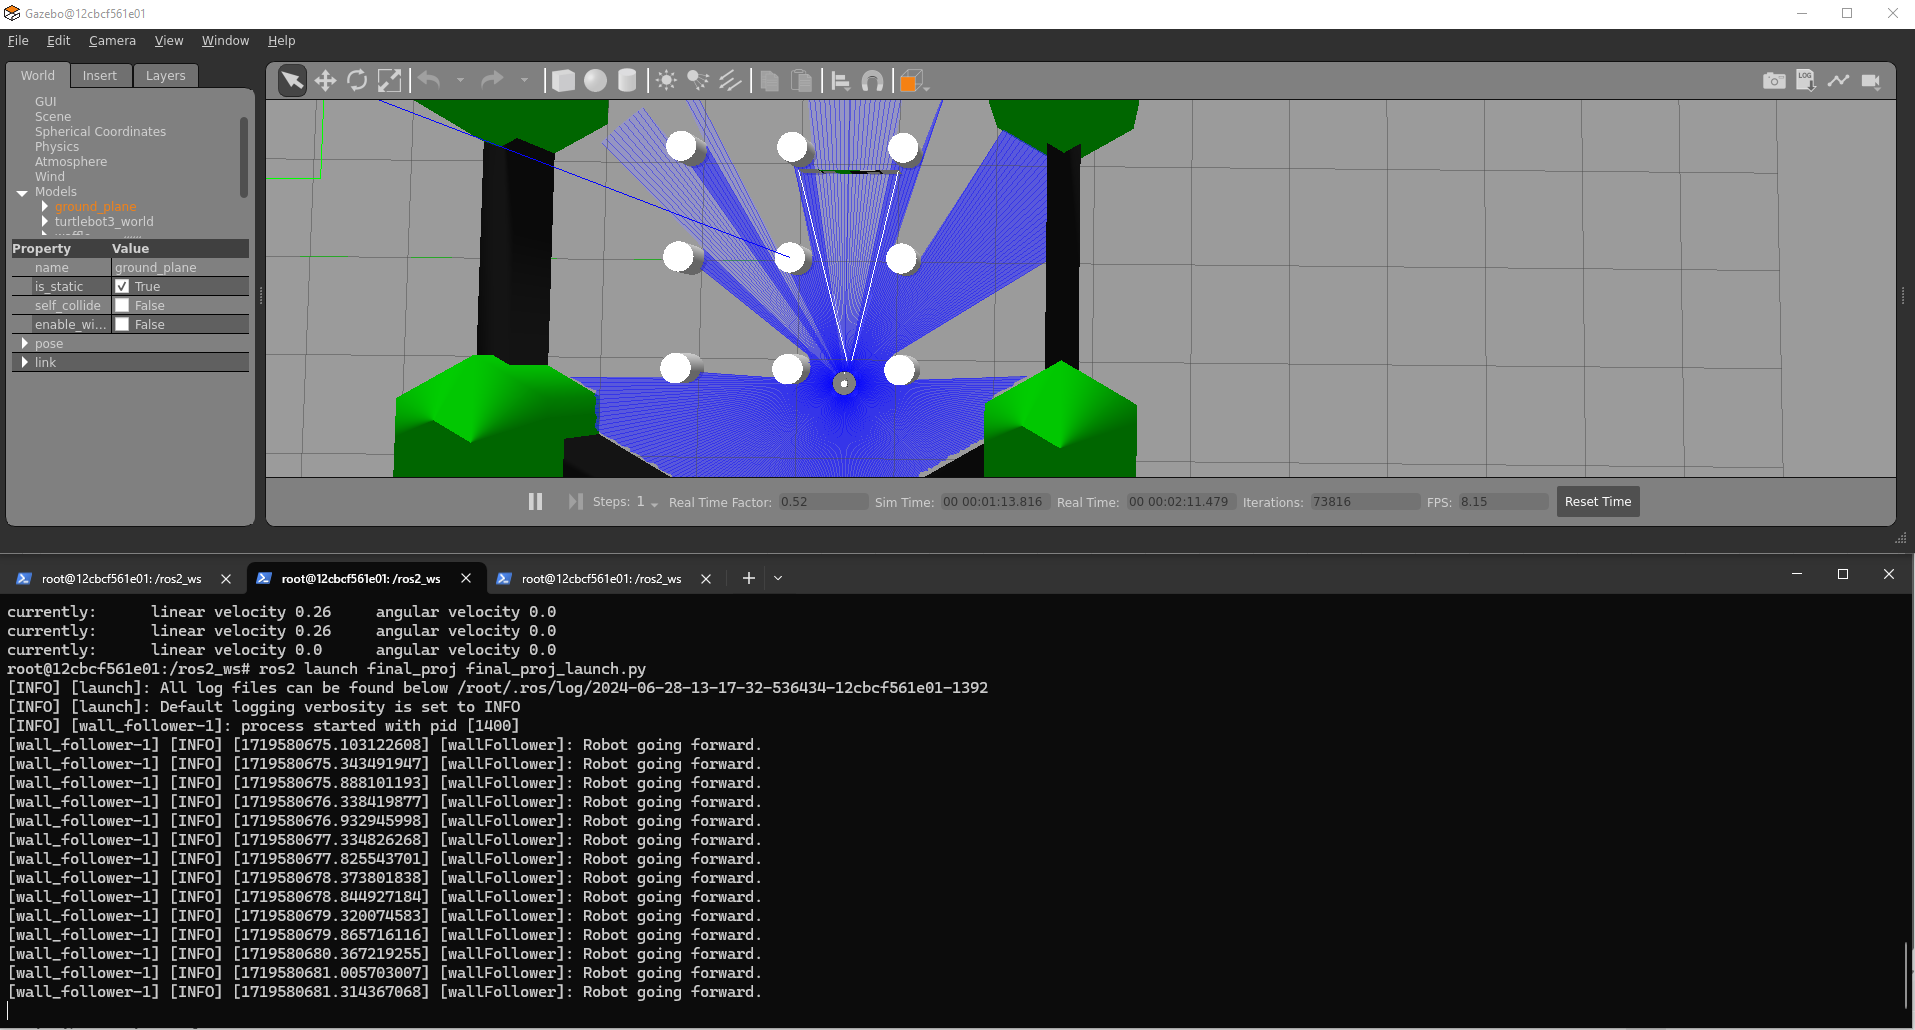Expand the pose property row
1915x1030 pixels.
coord(25,344)
